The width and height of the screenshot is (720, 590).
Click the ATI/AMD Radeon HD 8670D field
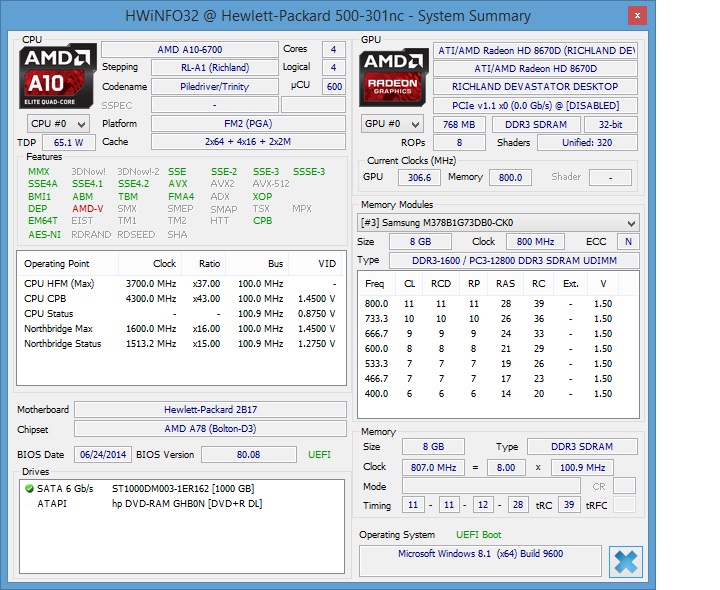tap(535, 68)
